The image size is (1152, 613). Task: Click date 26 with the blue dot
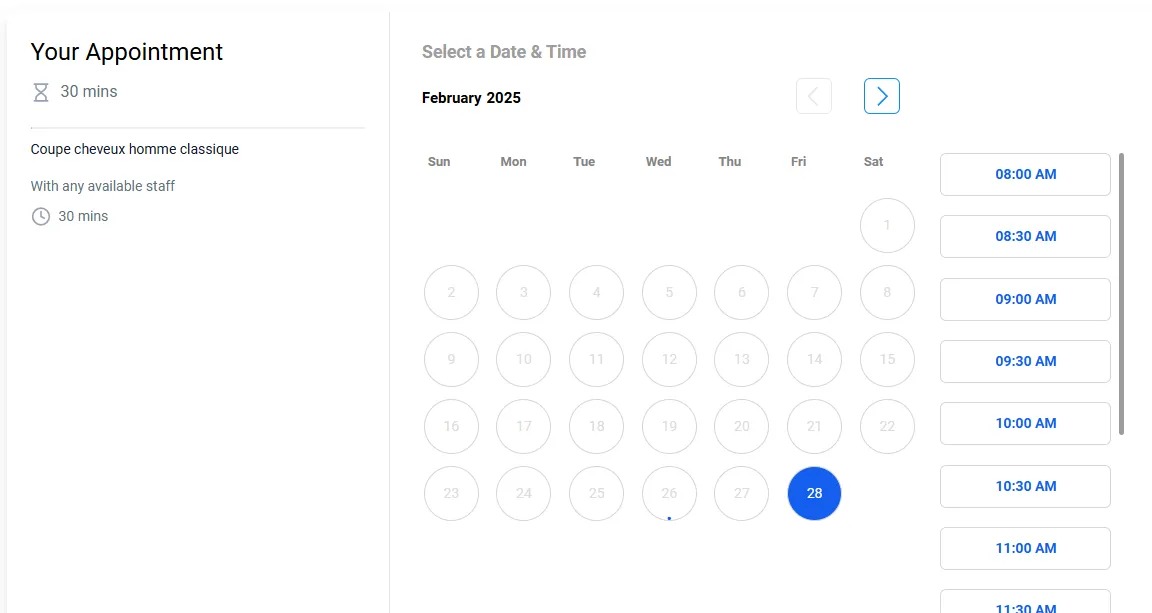[669, 493]
